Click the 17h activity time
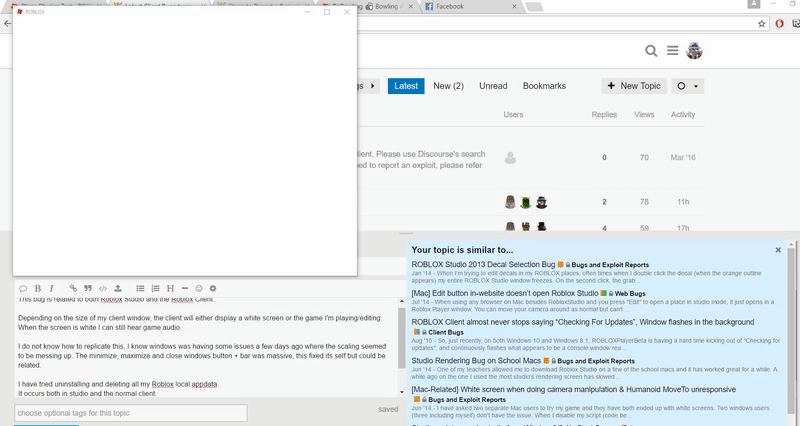 click(x=683, y=228)
